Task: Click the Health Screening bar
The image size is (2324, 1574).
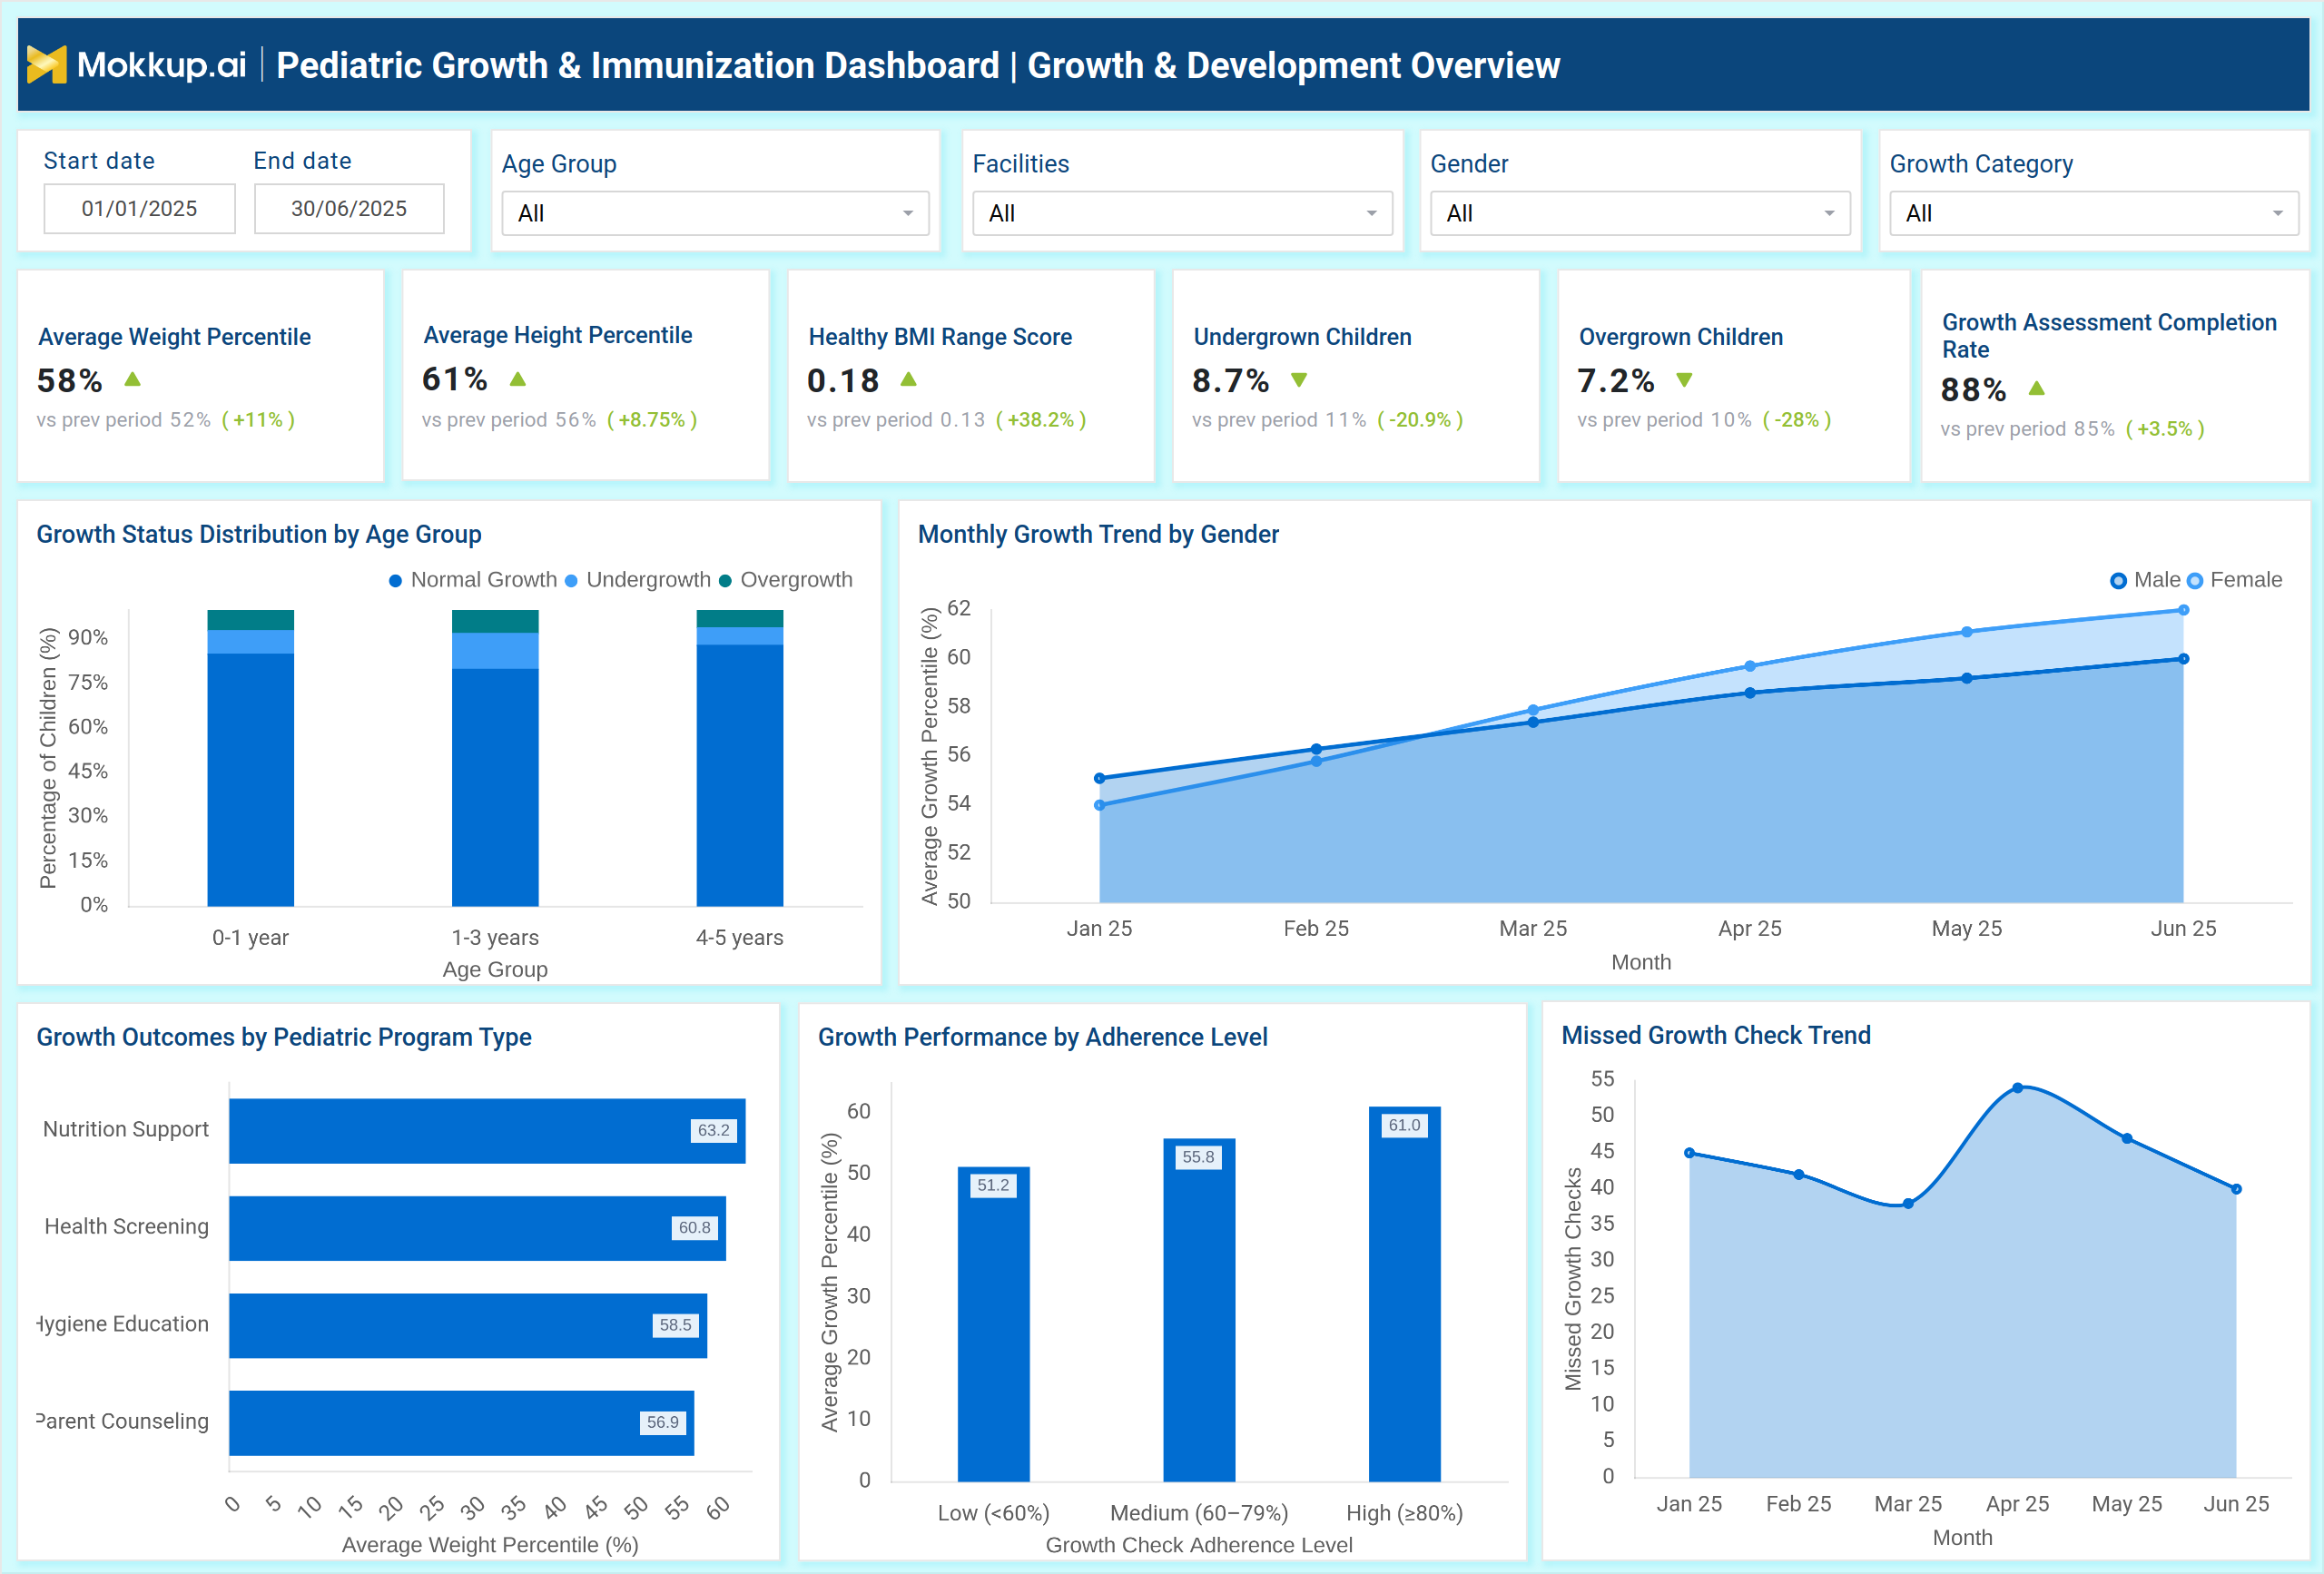Action: [x=477, y=1228]
